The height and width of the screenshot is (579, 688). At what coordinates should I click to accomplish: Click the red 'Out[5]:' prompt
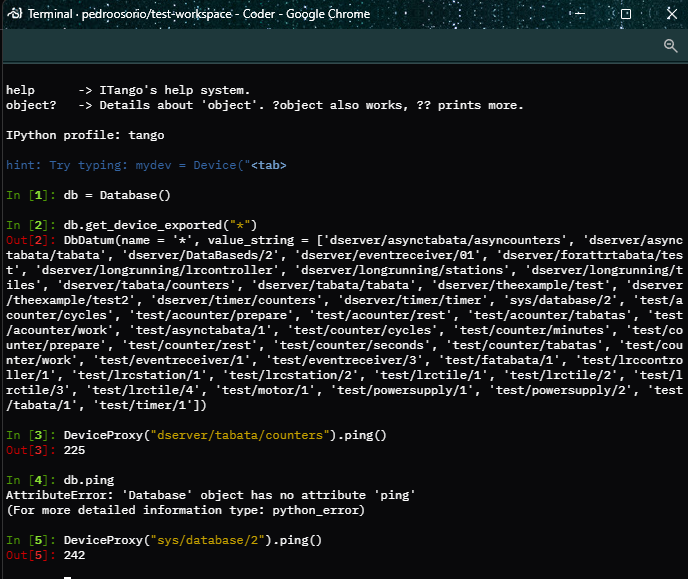31,555
